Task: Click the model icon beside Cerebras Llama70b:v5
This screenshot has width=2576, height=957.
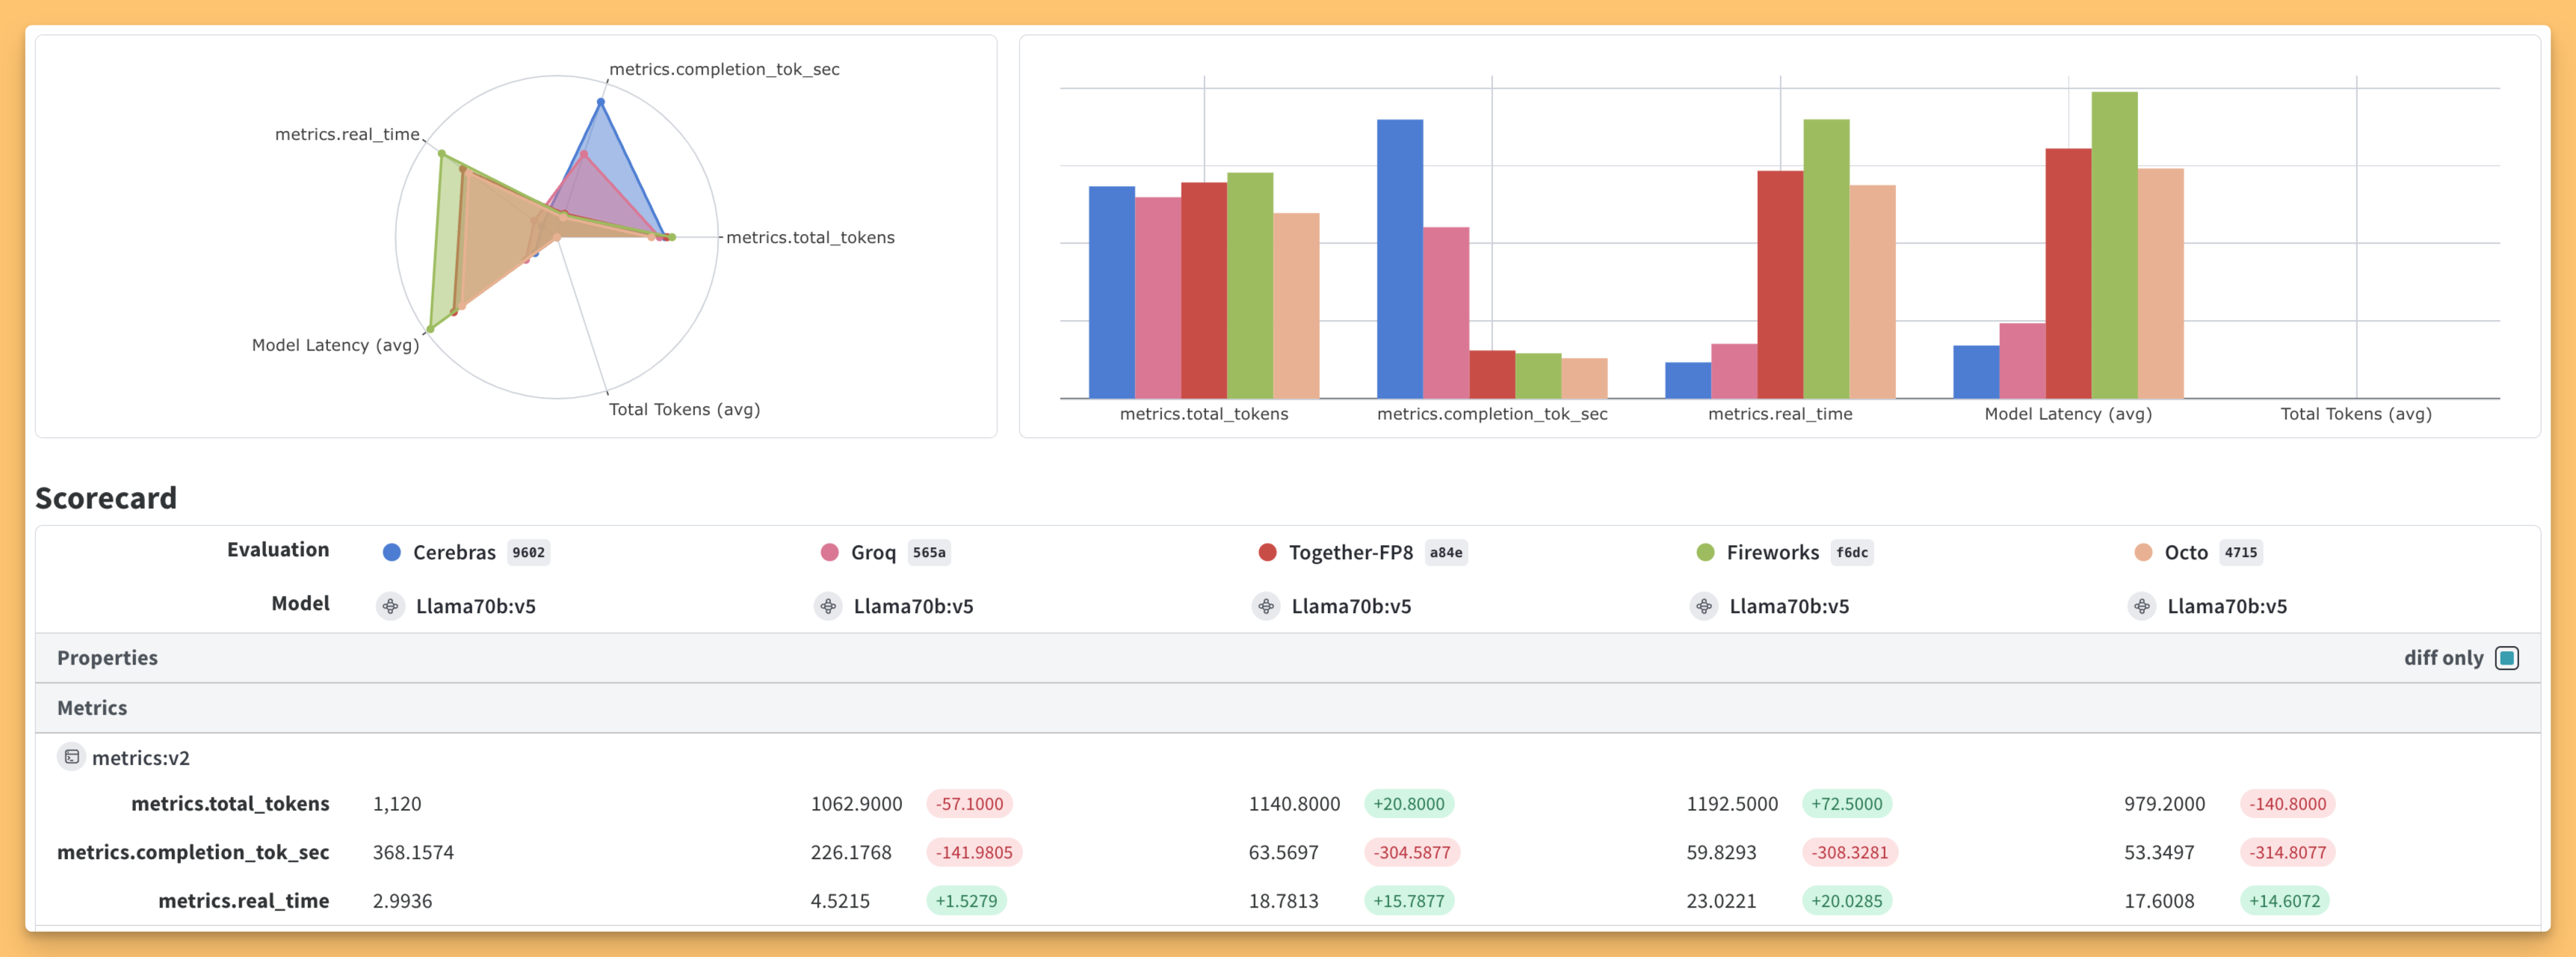Action: (x=390, y=606)
